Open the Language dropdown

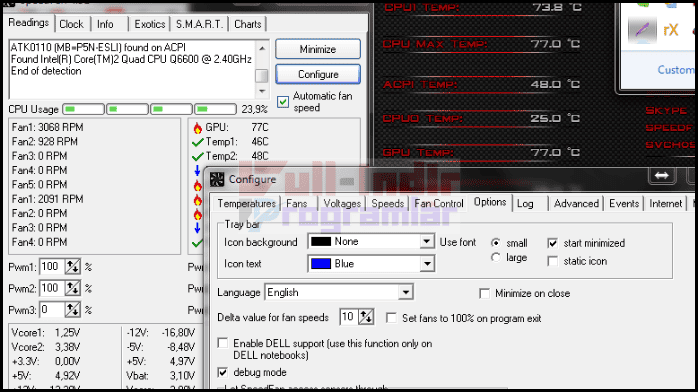point(406,293)
